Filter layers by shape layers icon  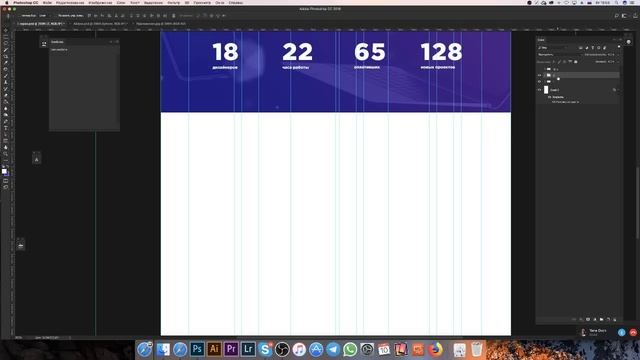click(x=599, y=48)
